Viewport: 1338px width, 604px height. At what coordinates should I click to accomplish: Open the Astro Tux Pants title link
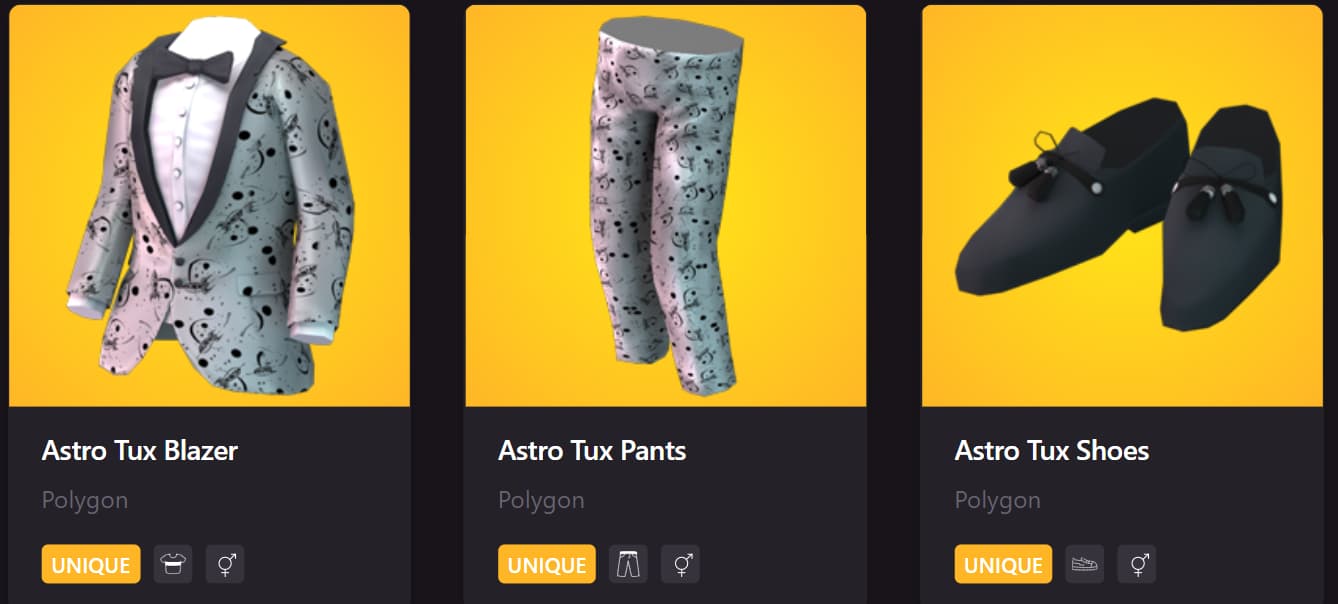[x=592, y=450]
